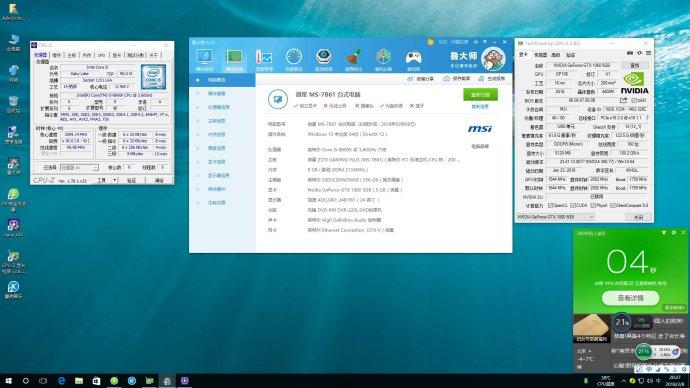The width and height of the screenshot is (690, 388).
Task: Click MSI brand logo in Ludashi
Action: [x=480, y=129]
